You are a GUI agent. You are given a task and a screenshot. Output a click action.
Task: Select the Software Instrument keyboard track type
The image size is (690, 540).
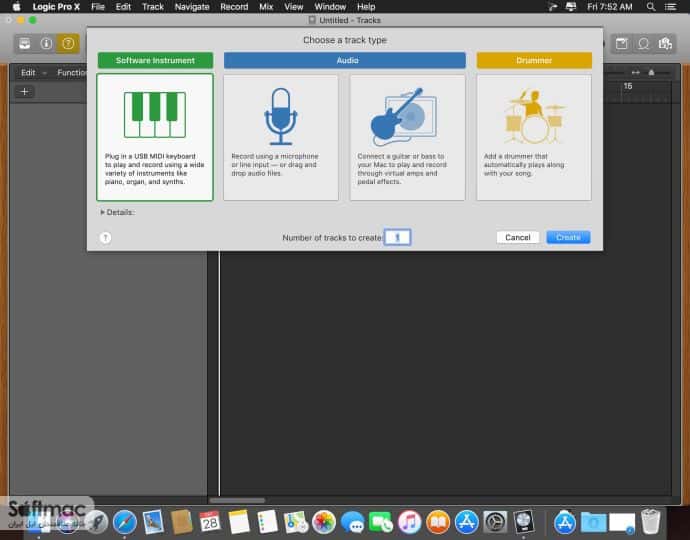(155, 137)
